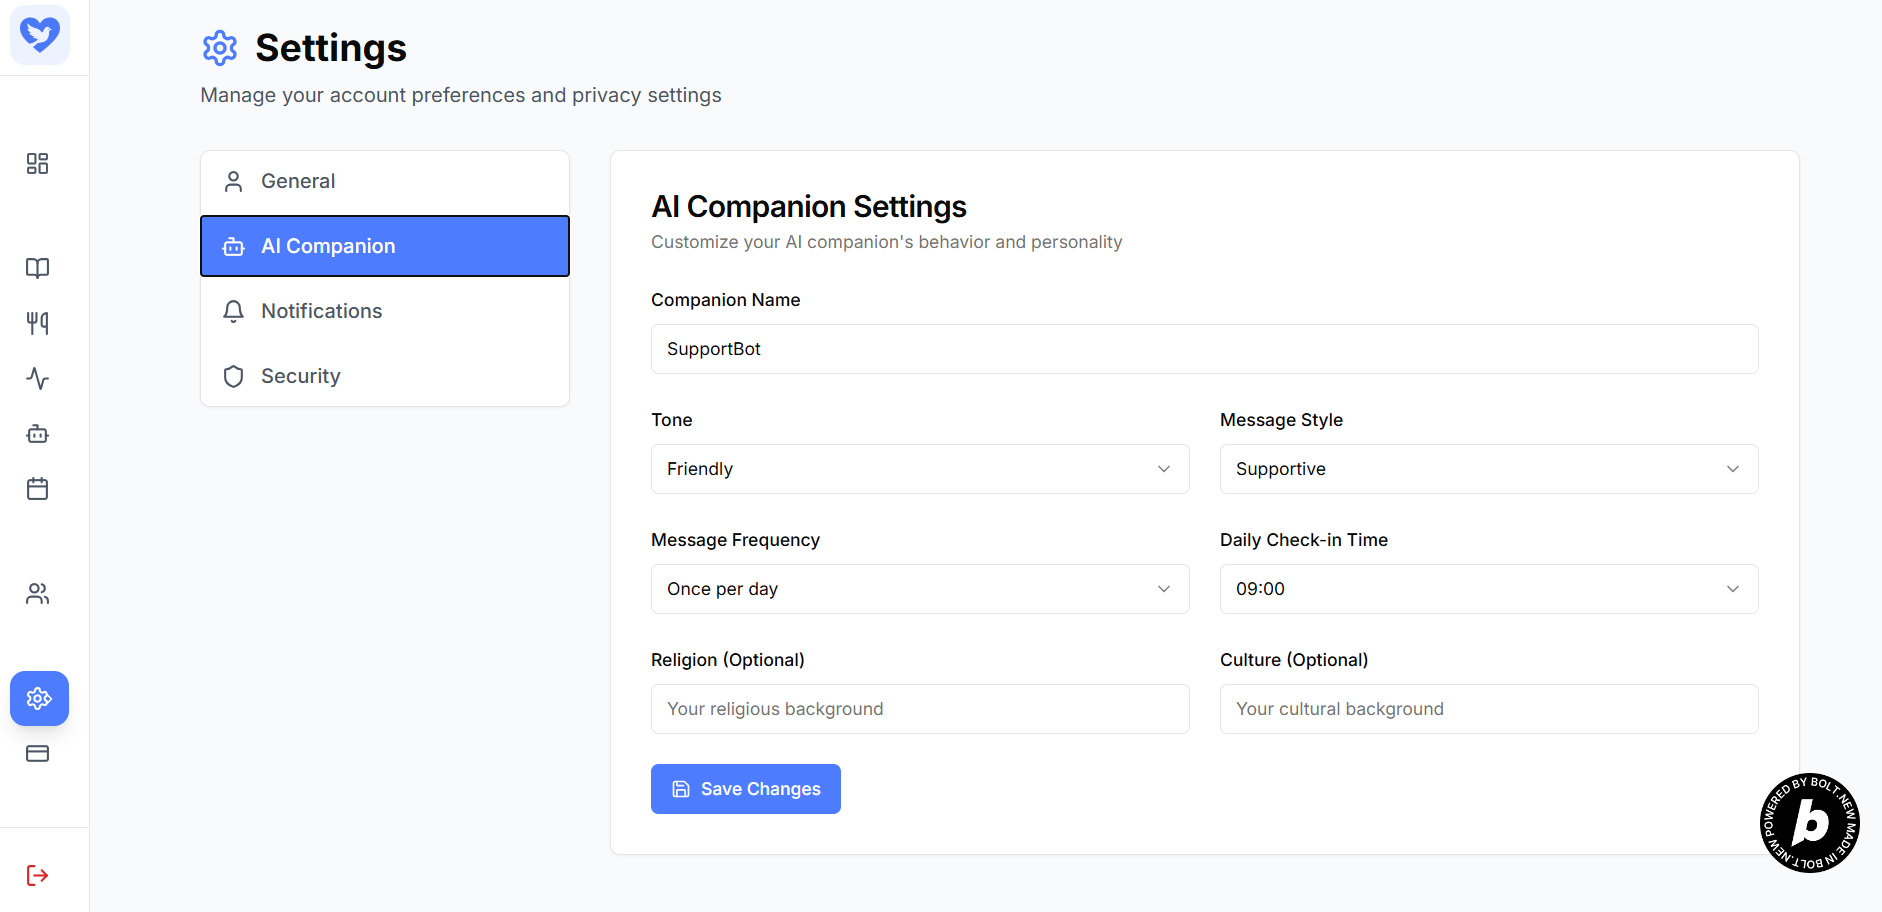Open the calendar icon in sidebar
The width and height of the screenshot is (1882, 912).
point(38,489)
